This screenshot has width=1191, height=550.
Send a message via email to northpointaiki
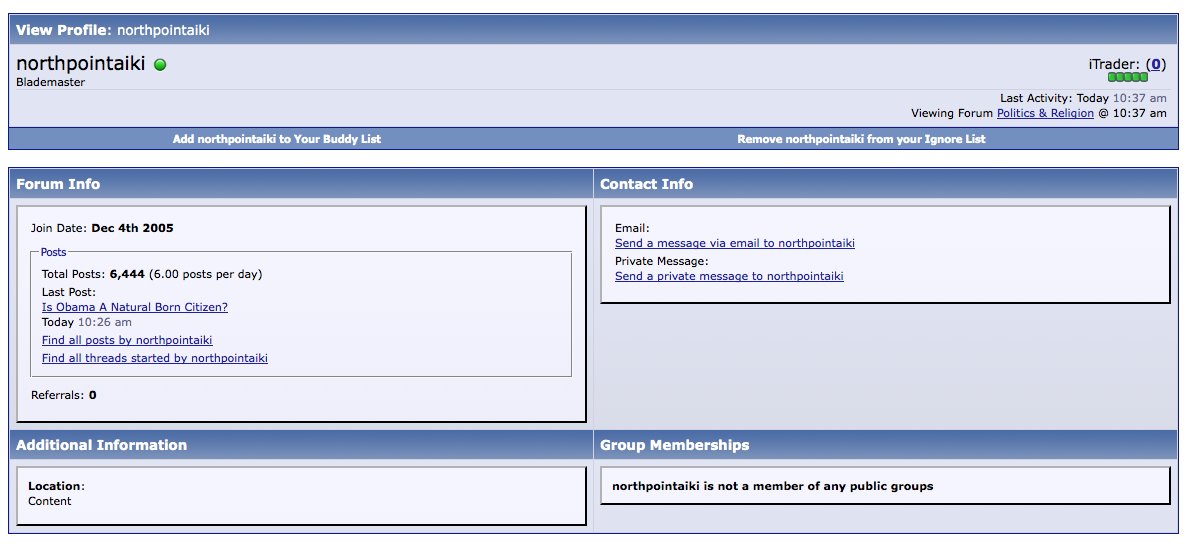pyautogui.click(x=735, y=243)
